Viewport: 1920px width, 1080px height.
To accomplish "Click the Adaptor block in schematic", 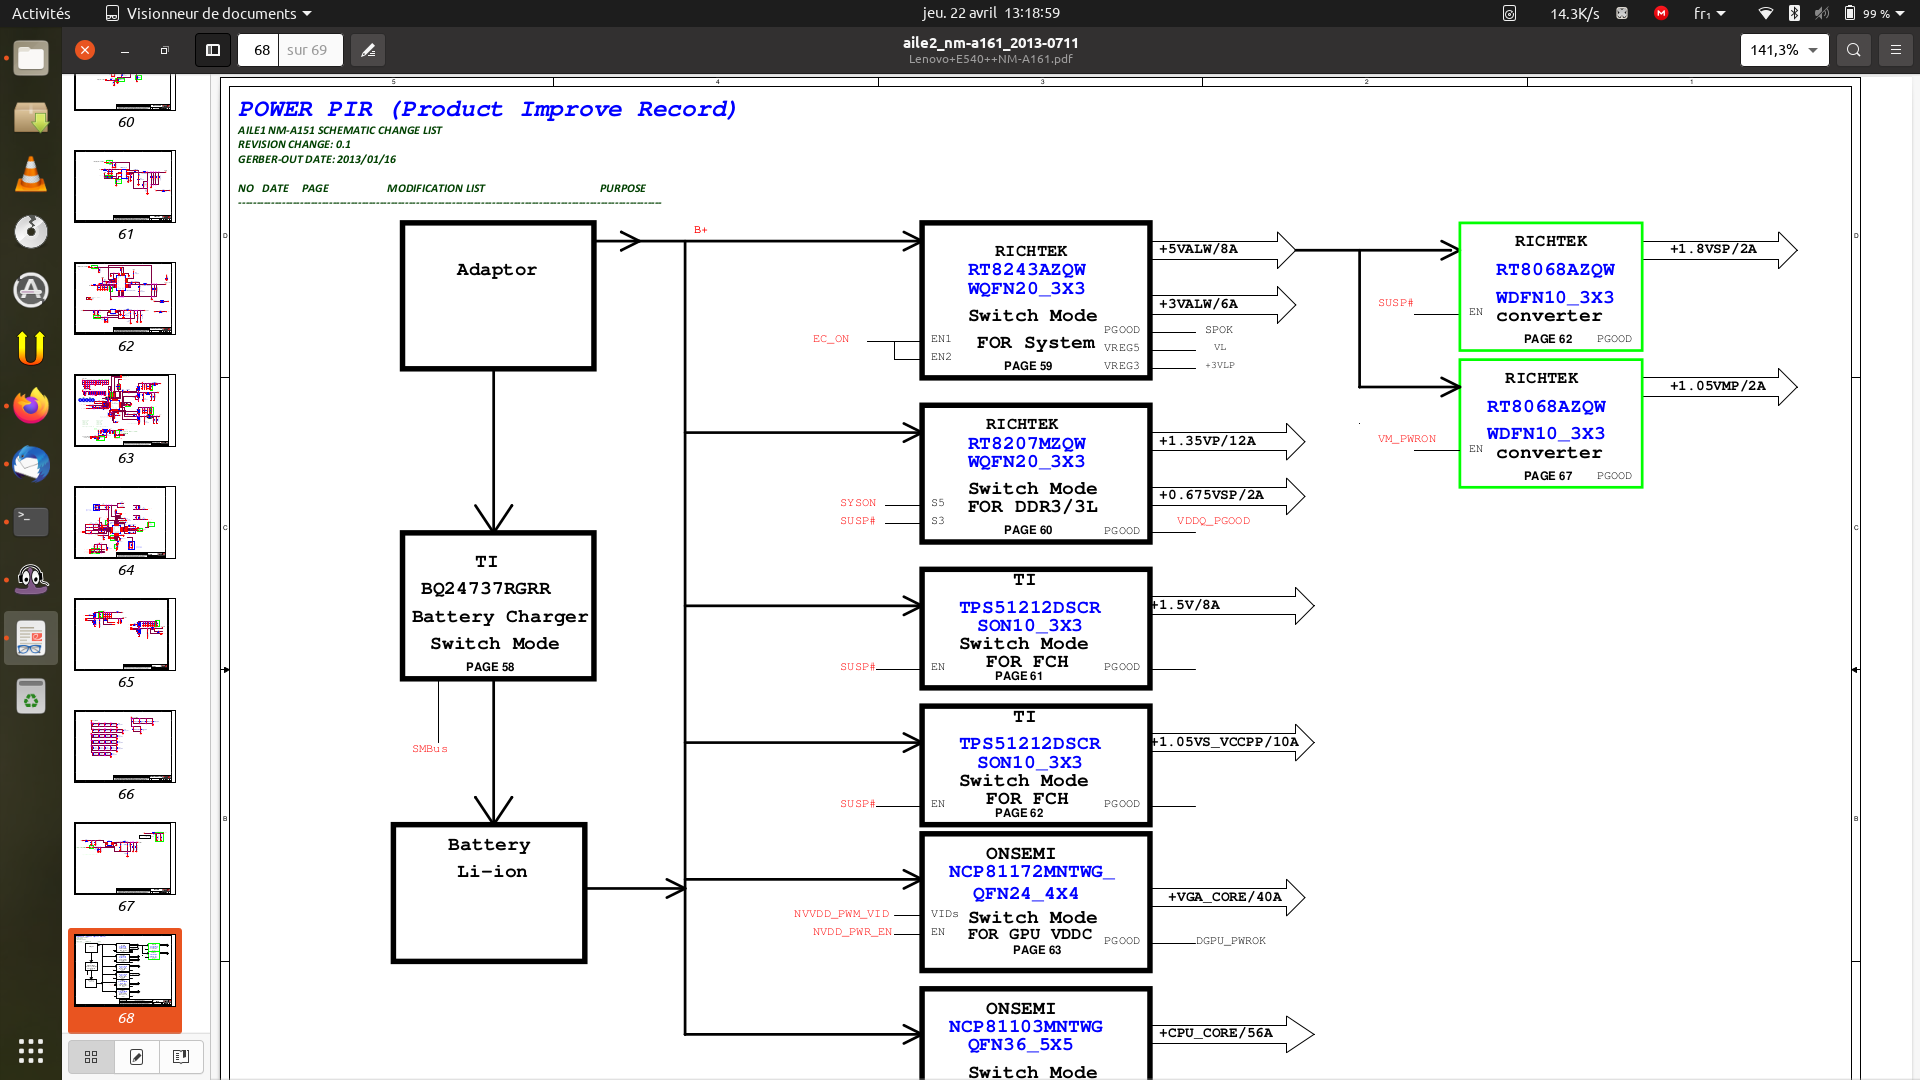I will click(498, 296).
